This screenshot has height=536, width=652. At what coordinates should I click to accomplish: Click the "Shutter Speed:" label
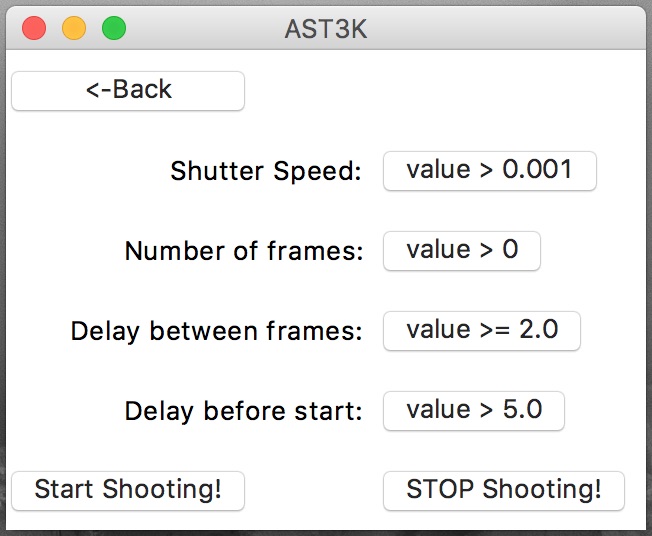pyautogui.click(x=266, y=171)
